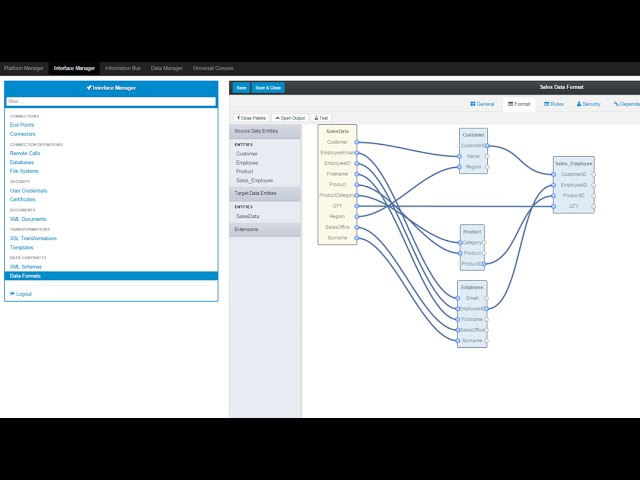This screenshot has height=480, width=640.
Task: Click the Logout link
Action: [21, 294]
